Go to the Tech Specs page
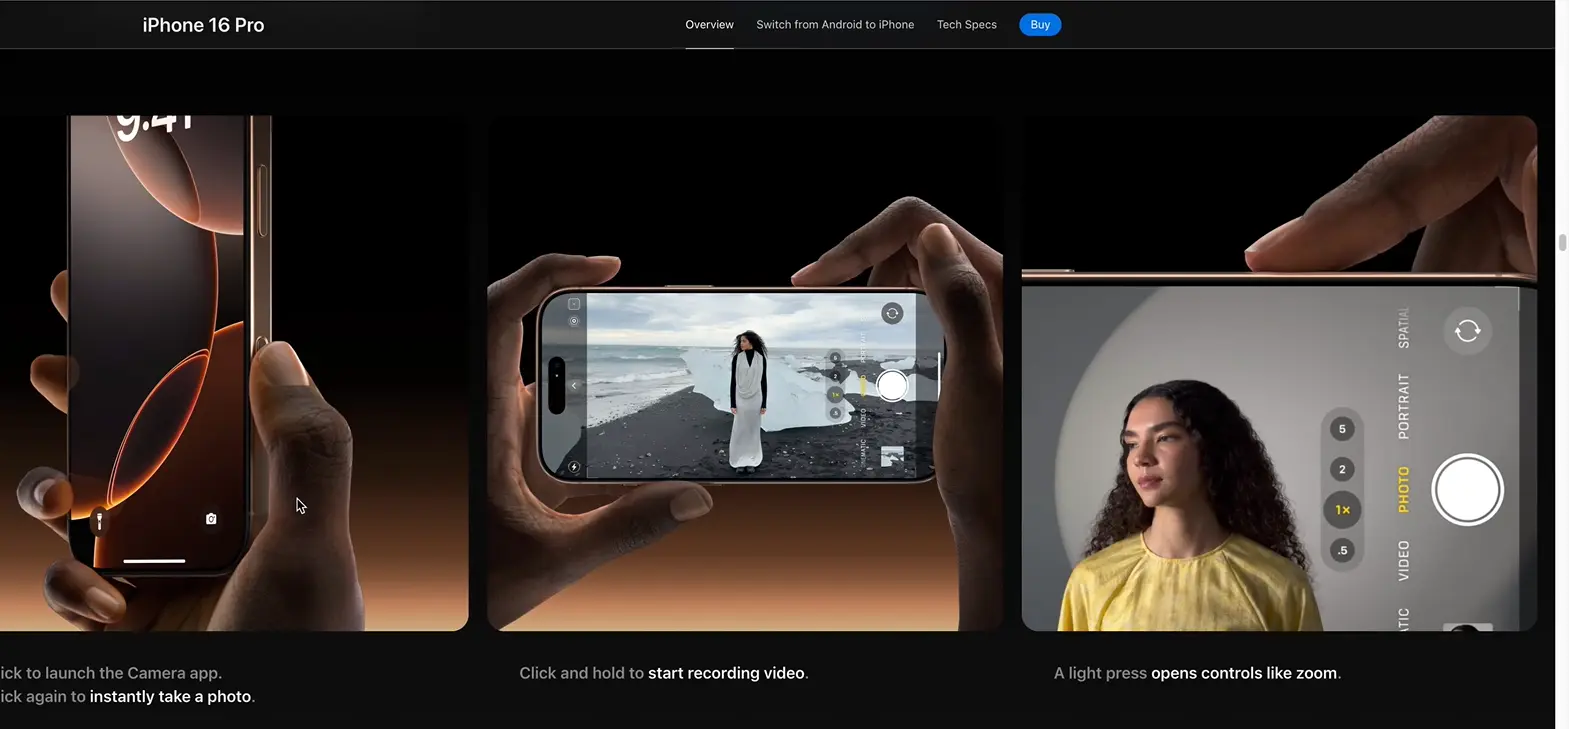Image resolution: width=1569 pixels, height=729 pixels. [x=967, y=25]
